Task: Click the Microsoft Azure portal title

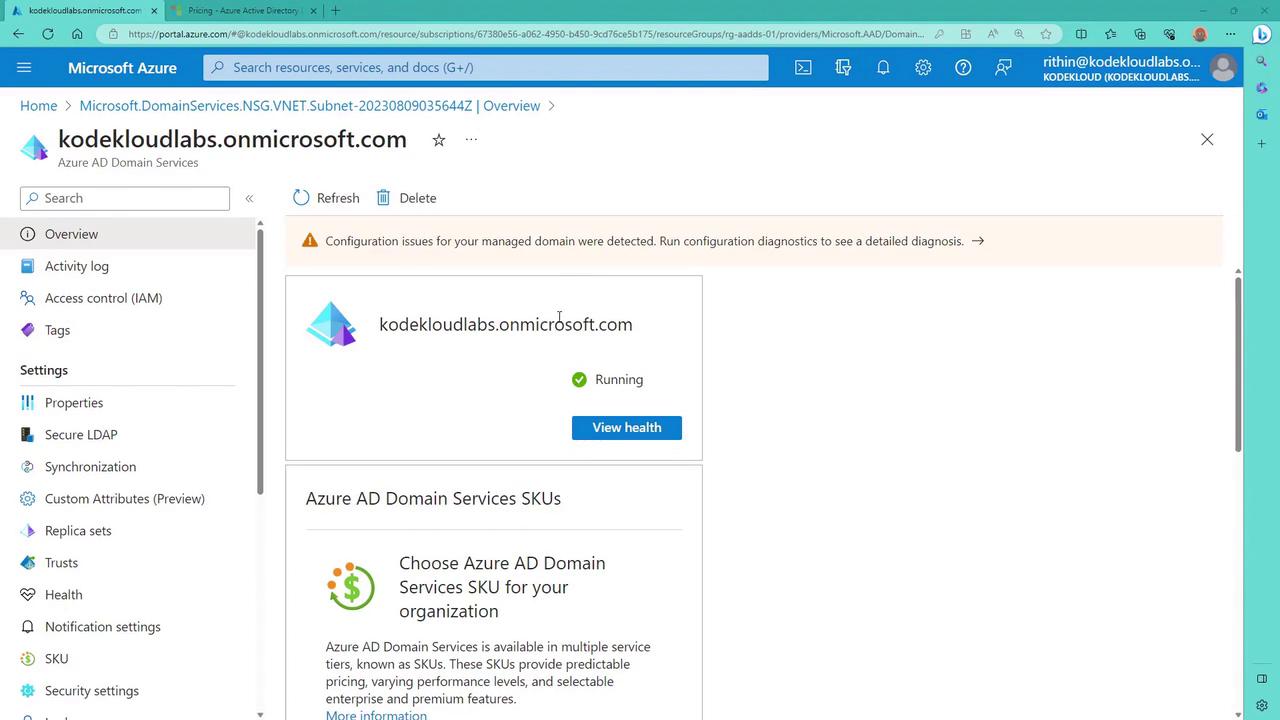Action: tap(122, 67)
